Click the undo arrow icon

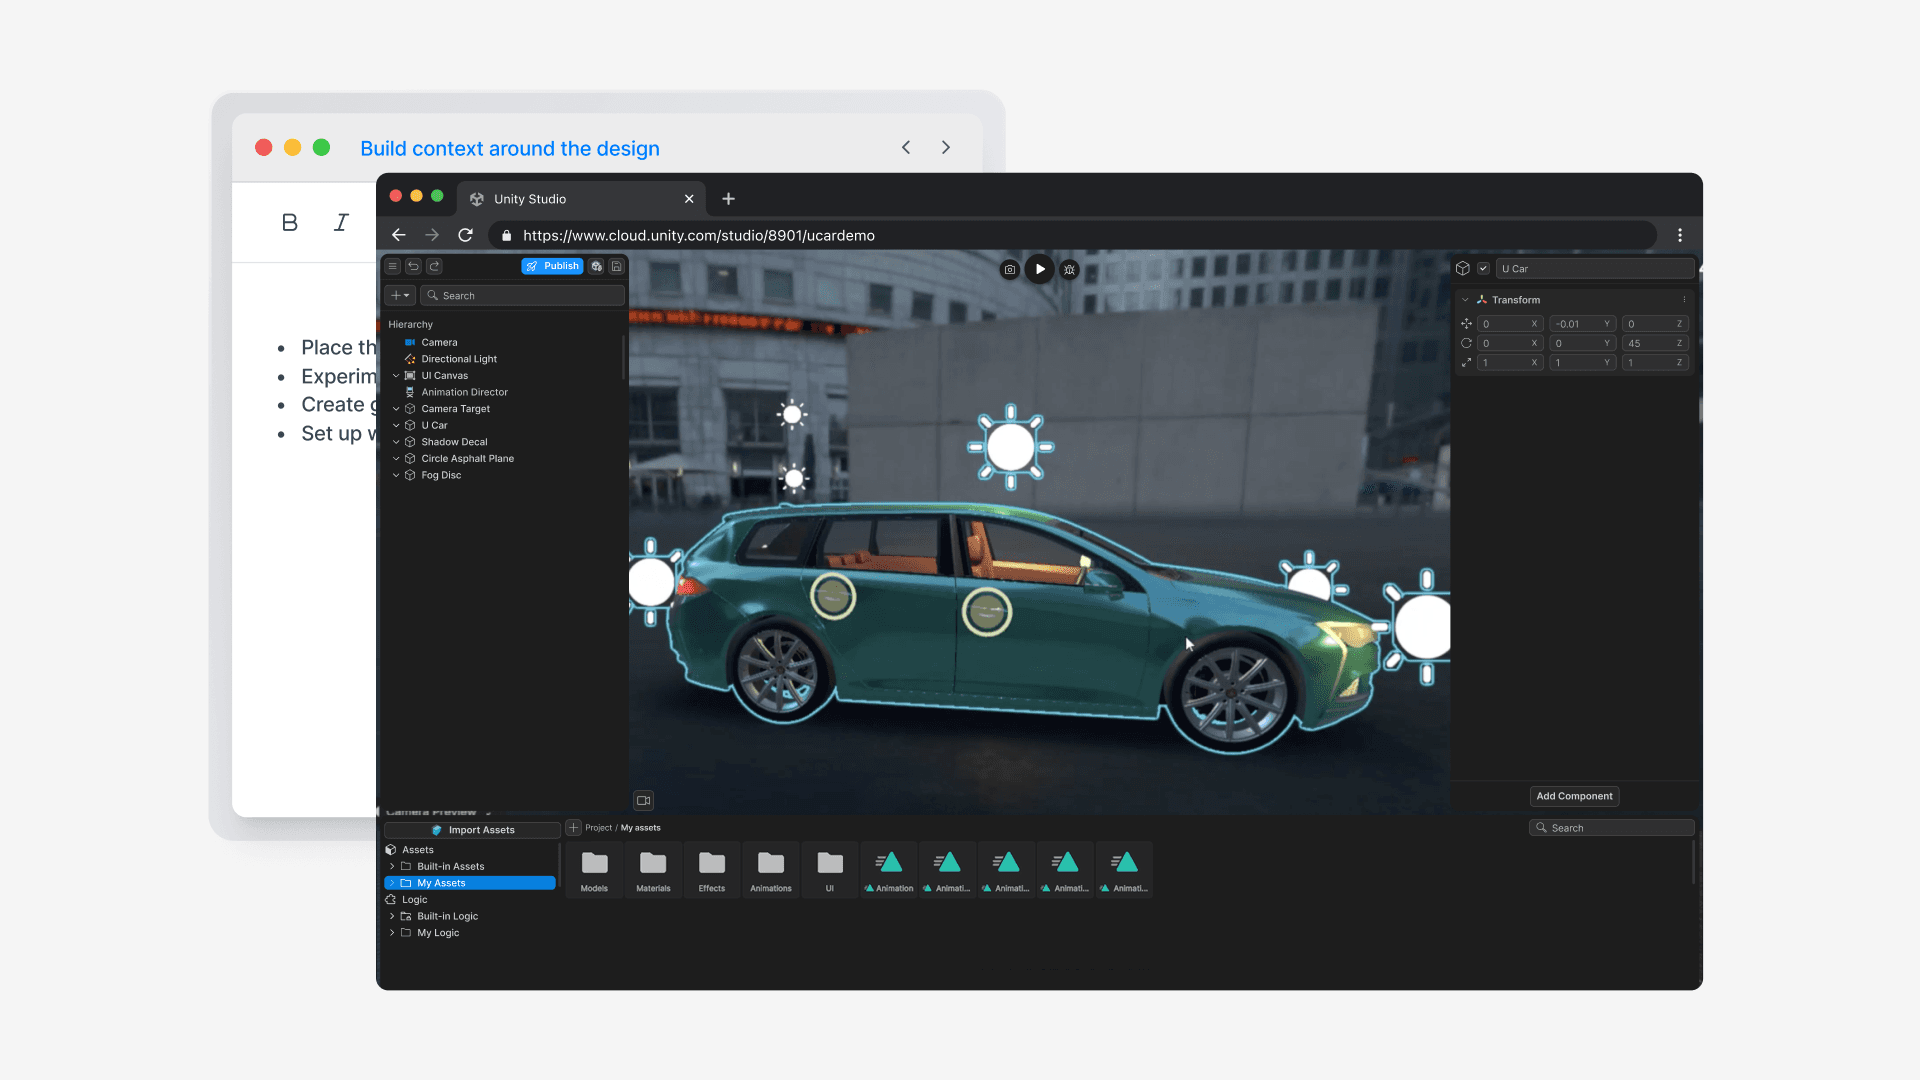coord(413,266)
